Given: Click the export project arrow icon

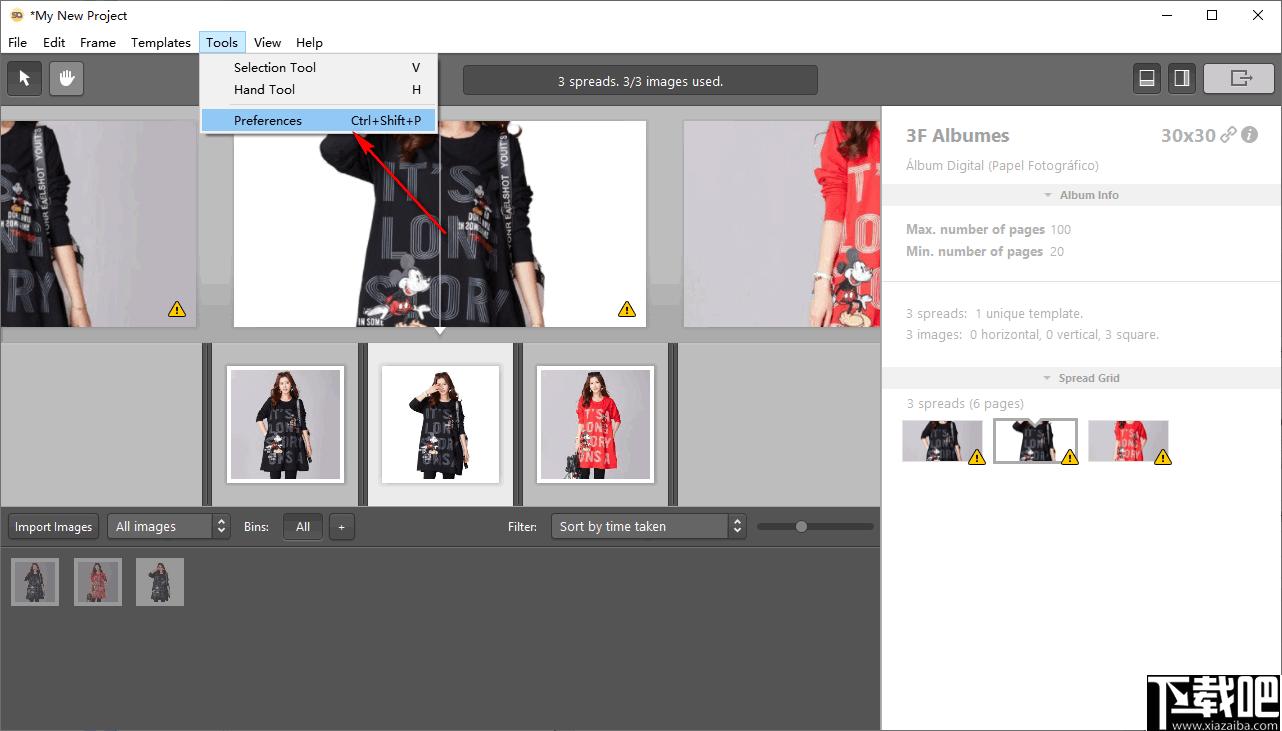Looking at the screenshot, I should coord(1240,79).
